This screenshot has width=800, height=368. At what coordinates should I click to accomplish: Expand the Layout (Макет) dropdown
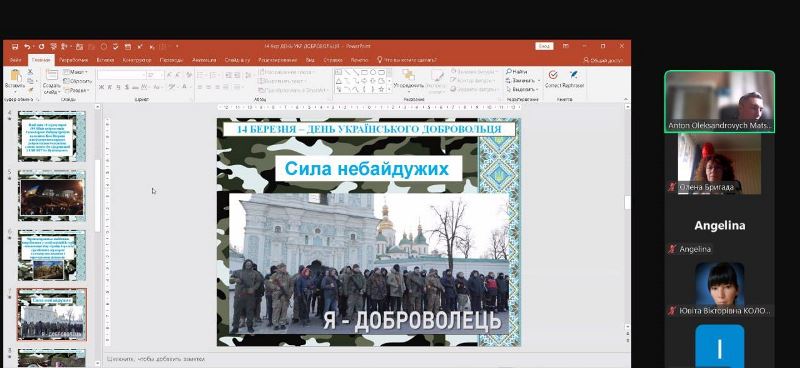(76, 72)
